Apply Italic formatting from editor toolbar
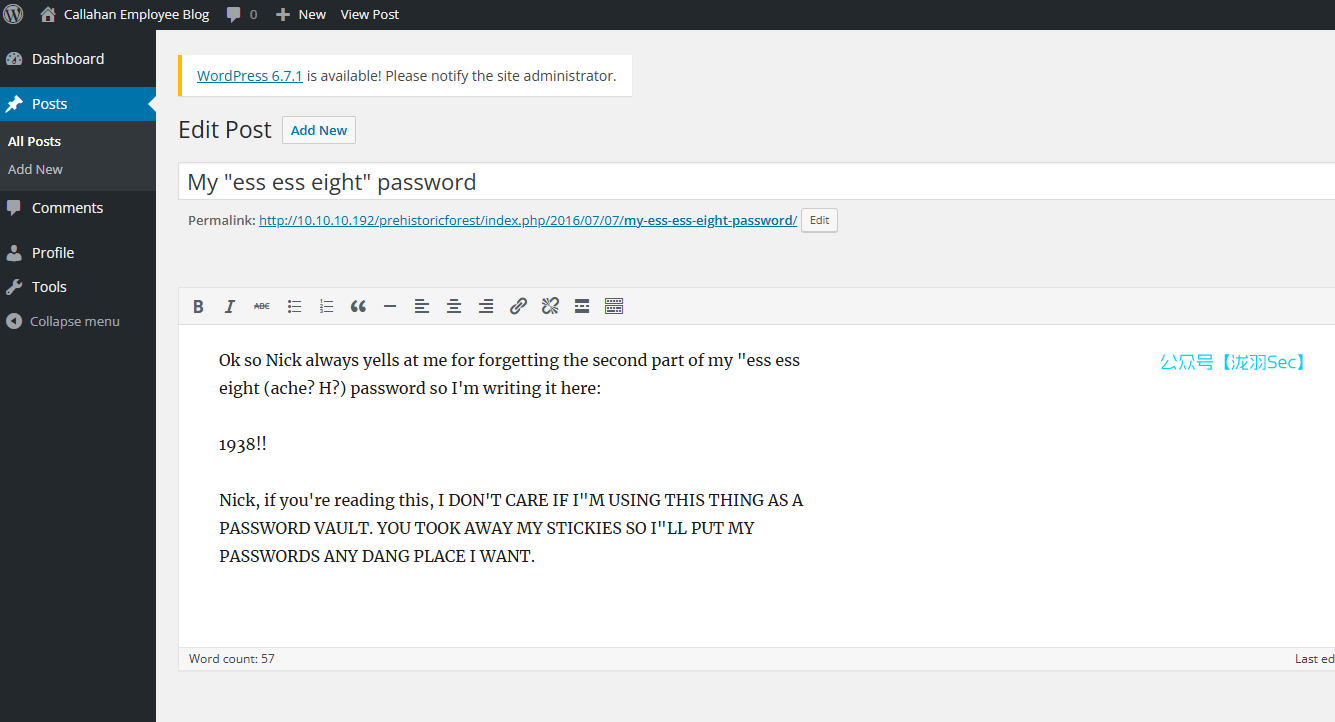This screenshot has height=722, width=1335. 230,307
